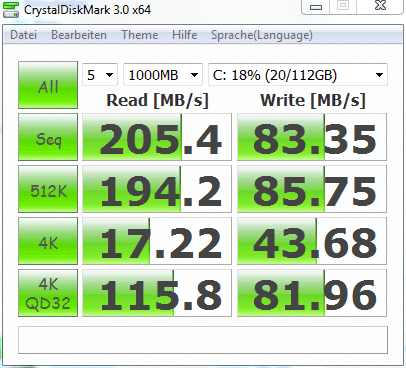Click the 512K write result 85.75

pyautogui.click(x=312, y=189)
